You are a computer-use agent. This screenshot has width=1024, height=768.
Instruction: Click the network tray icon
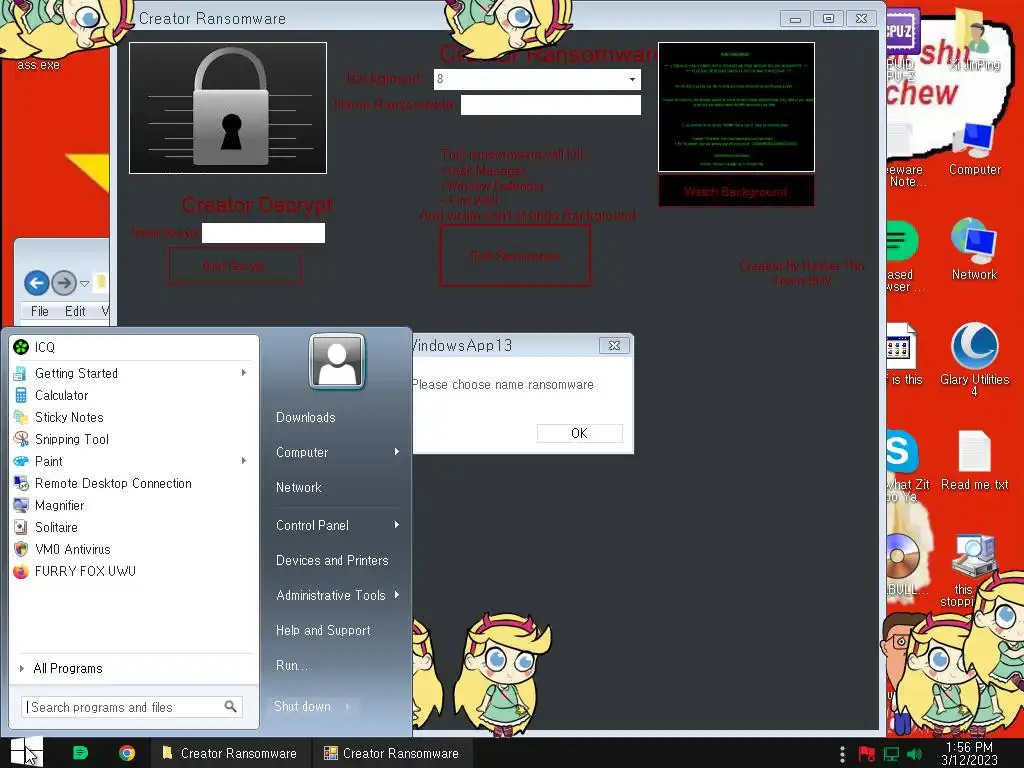(891, 754)
